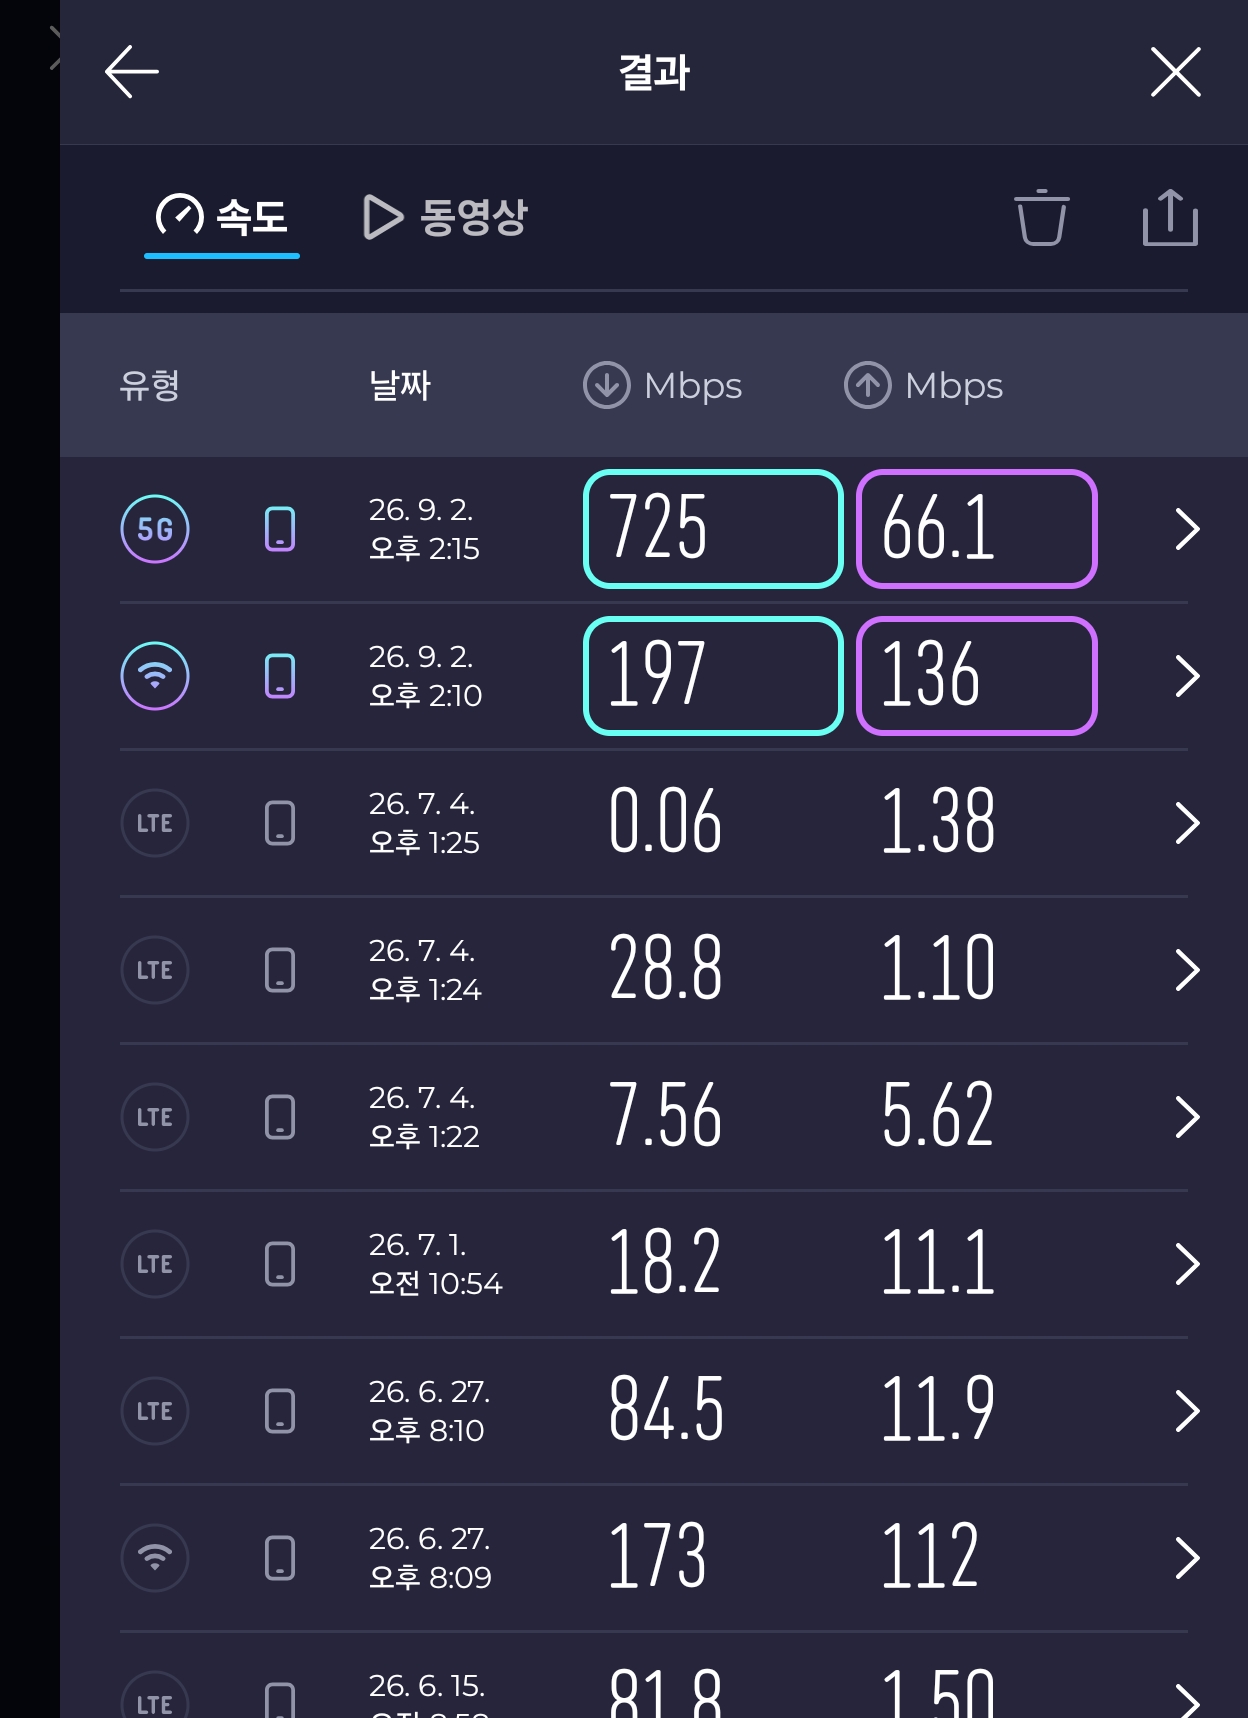
Task: Select the 5G connection type icon
Action: [x=155, y=529]
